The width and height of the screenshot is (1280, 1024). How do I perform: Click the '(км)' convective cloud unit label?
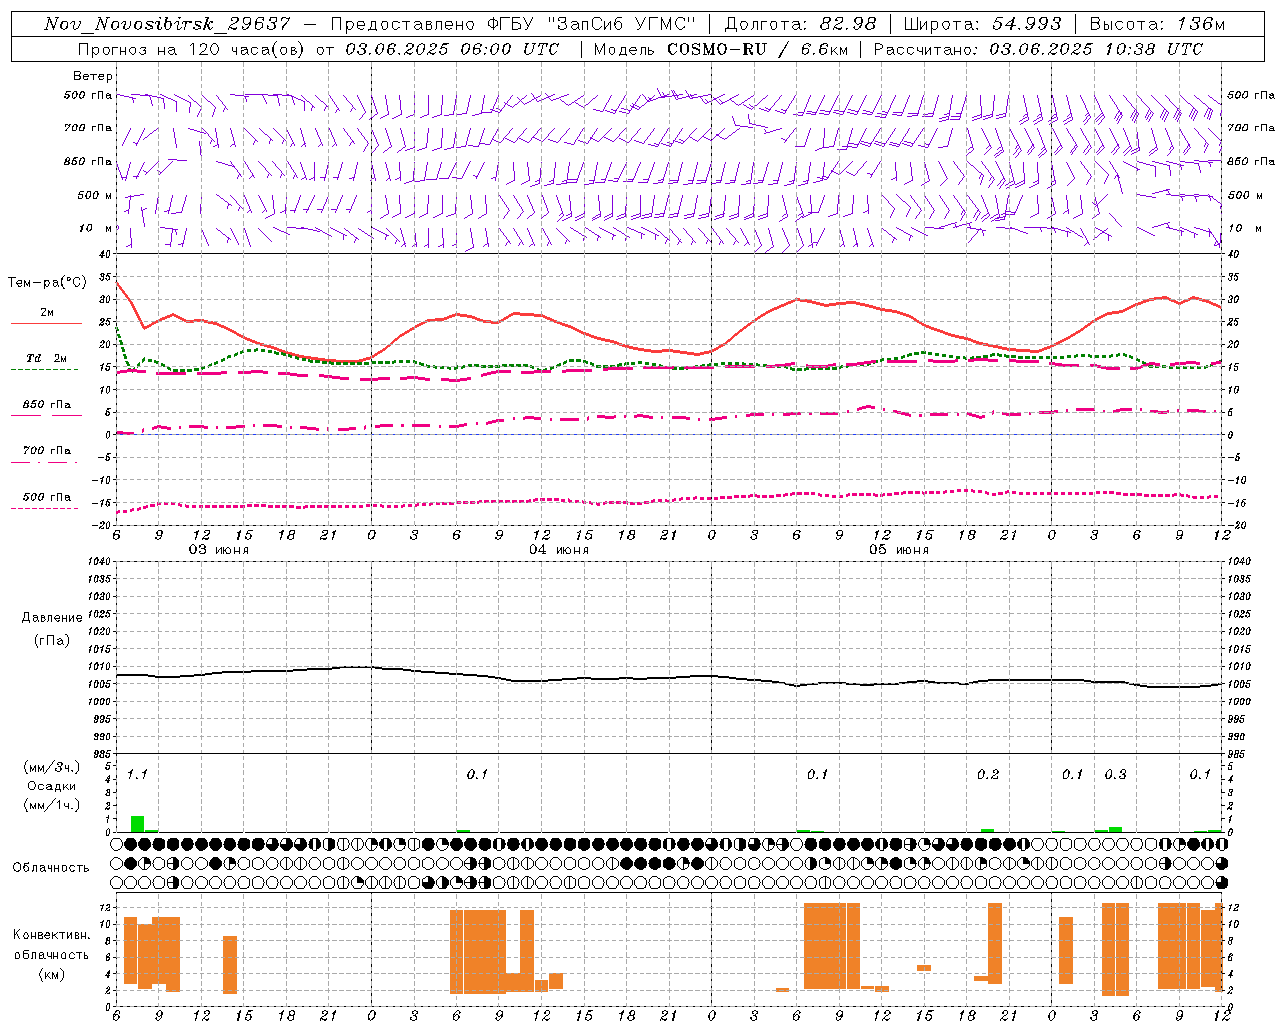pyautogui.click(x=51, y=974)
